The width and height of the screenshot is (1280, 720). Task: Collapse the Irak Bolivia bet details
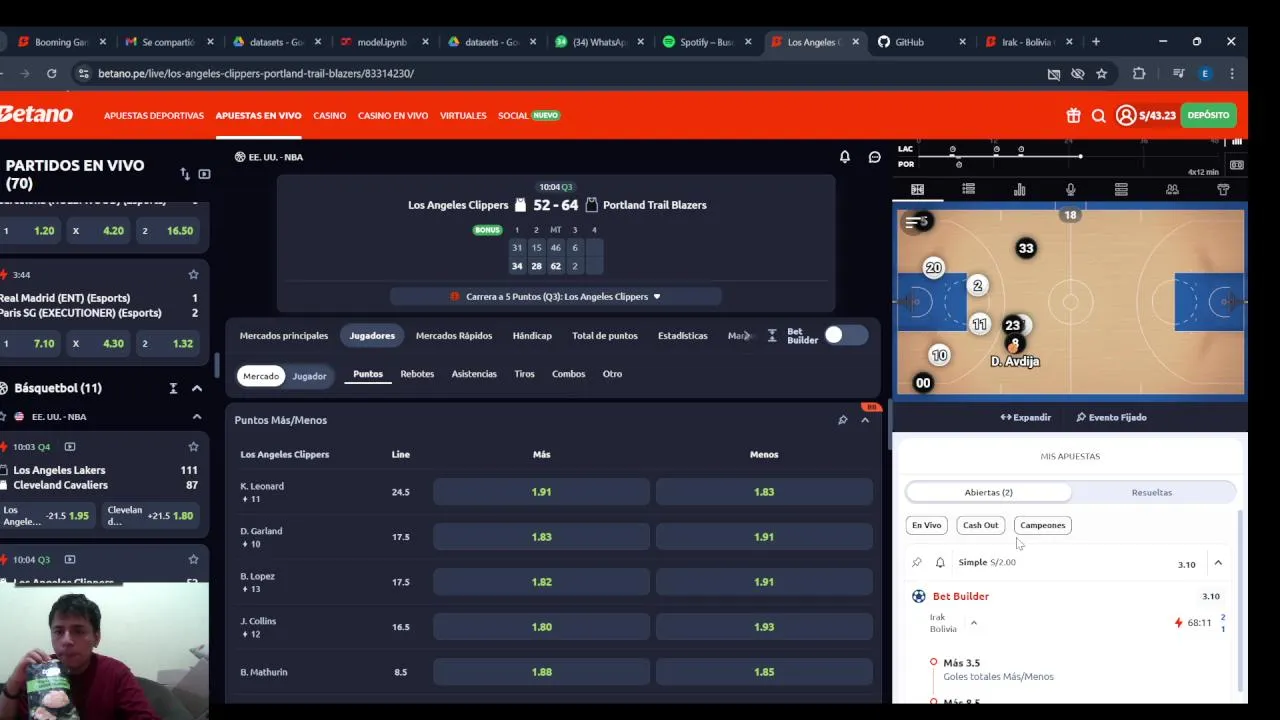pyautogui.click(x=973, y=623)
